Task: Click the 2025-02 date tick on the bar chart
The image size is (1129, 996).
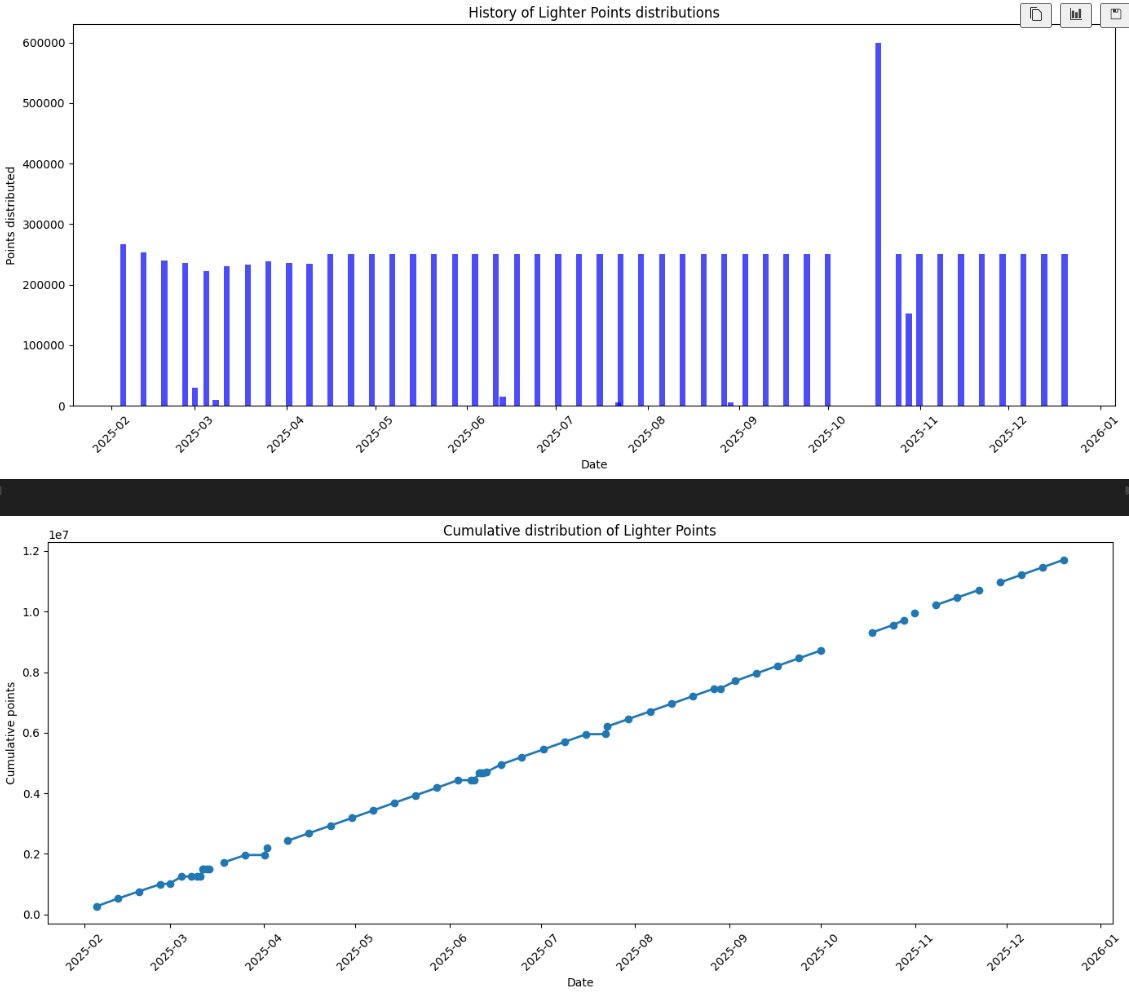Action: [x=112, y=434]
